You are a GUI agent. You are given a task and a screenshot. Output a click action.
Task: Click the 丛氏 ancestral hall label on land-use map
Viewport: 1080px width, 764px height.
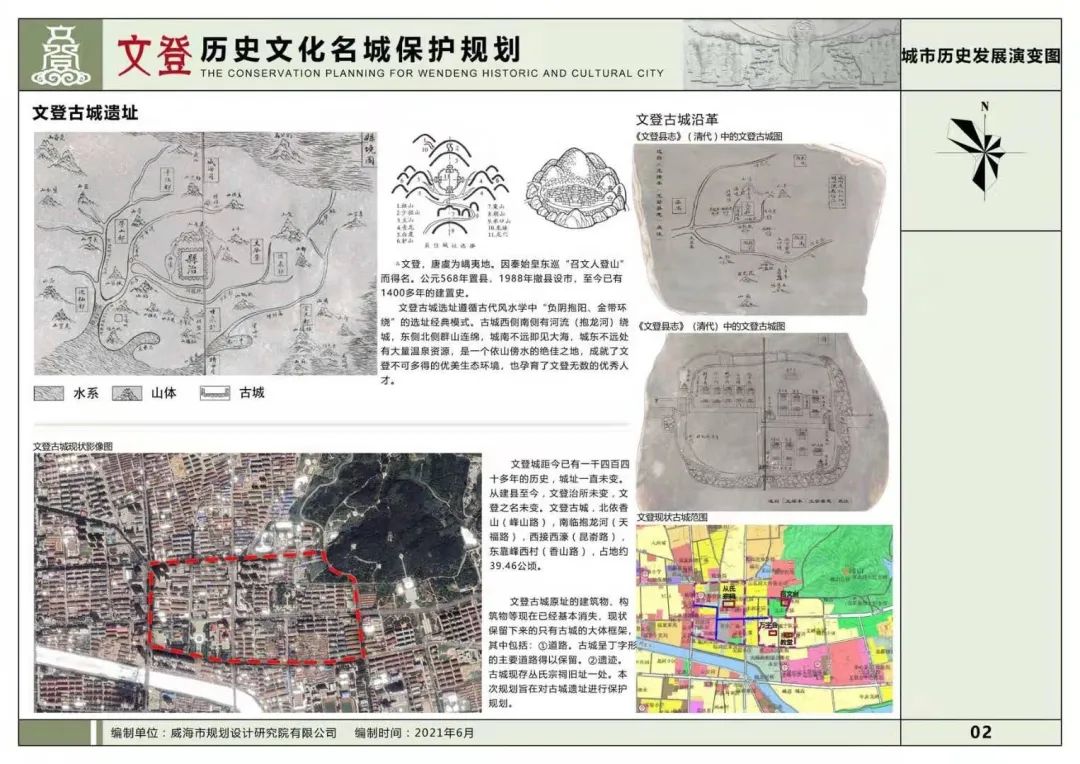point(728,592)
